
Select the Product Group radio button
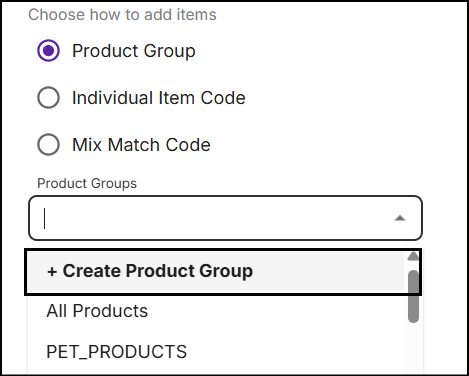(x=49, y=51)
